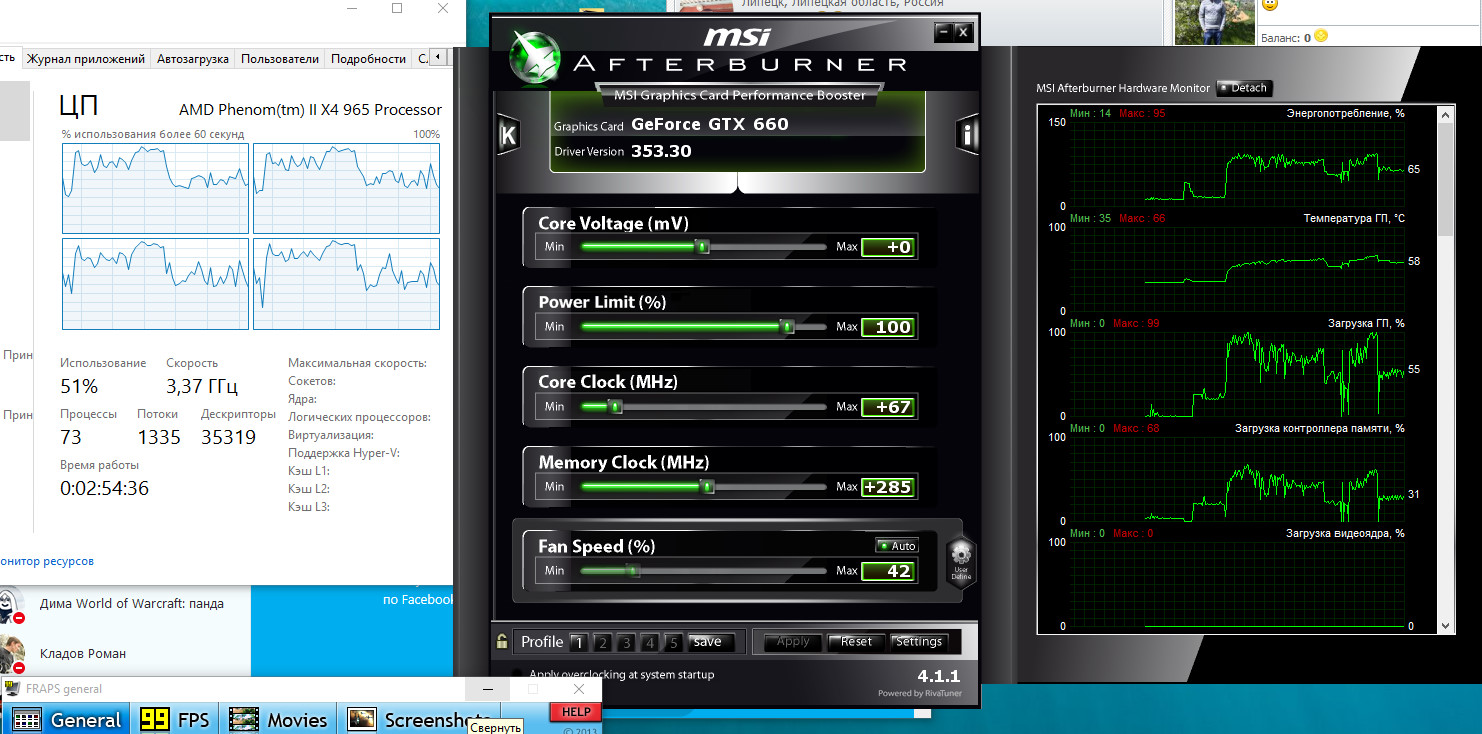Screen dimensions: 1482x734
Task: Select Profile slot 2
Action: click(x=602, y=642)
